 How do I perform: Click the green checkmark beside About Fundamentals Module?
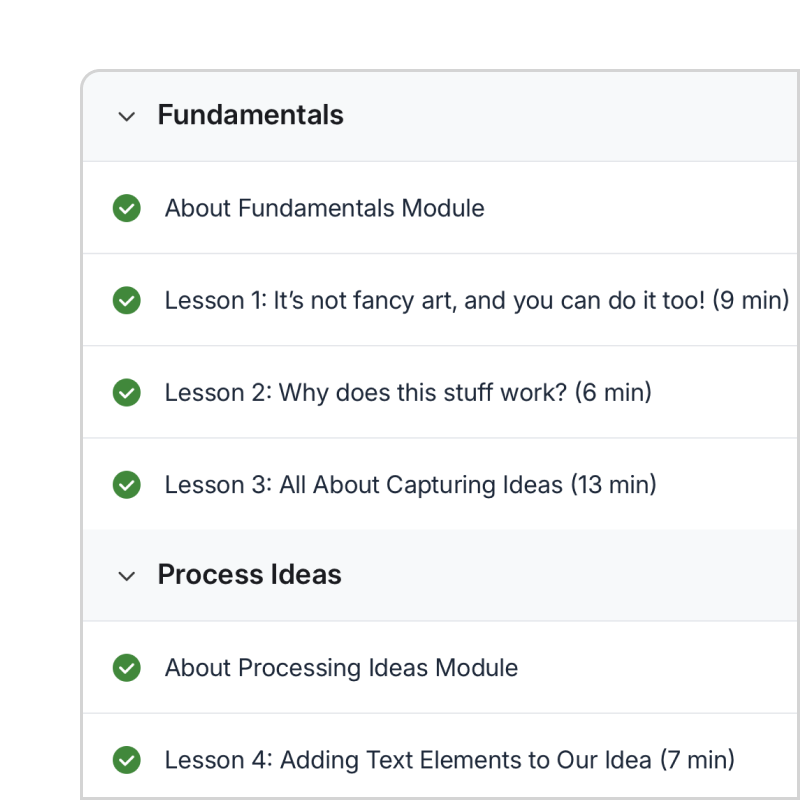point(126,208)
